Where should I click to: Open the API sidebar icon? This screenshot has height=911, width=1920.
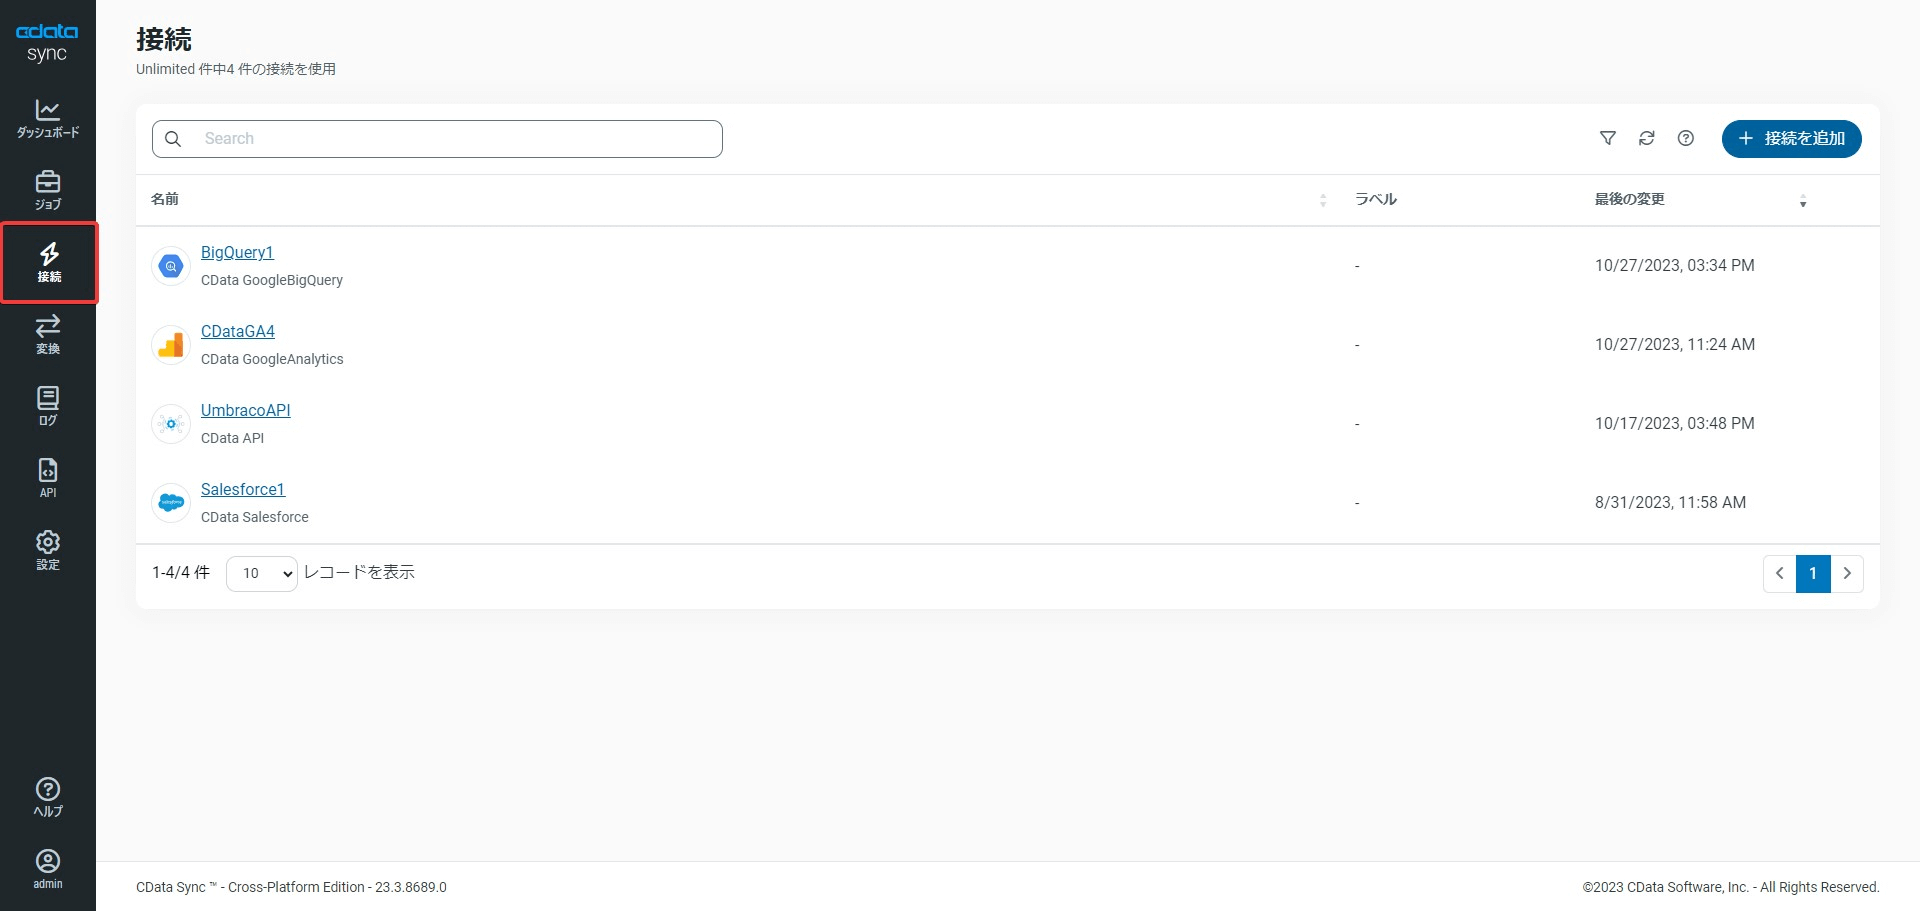click(48, 478)
